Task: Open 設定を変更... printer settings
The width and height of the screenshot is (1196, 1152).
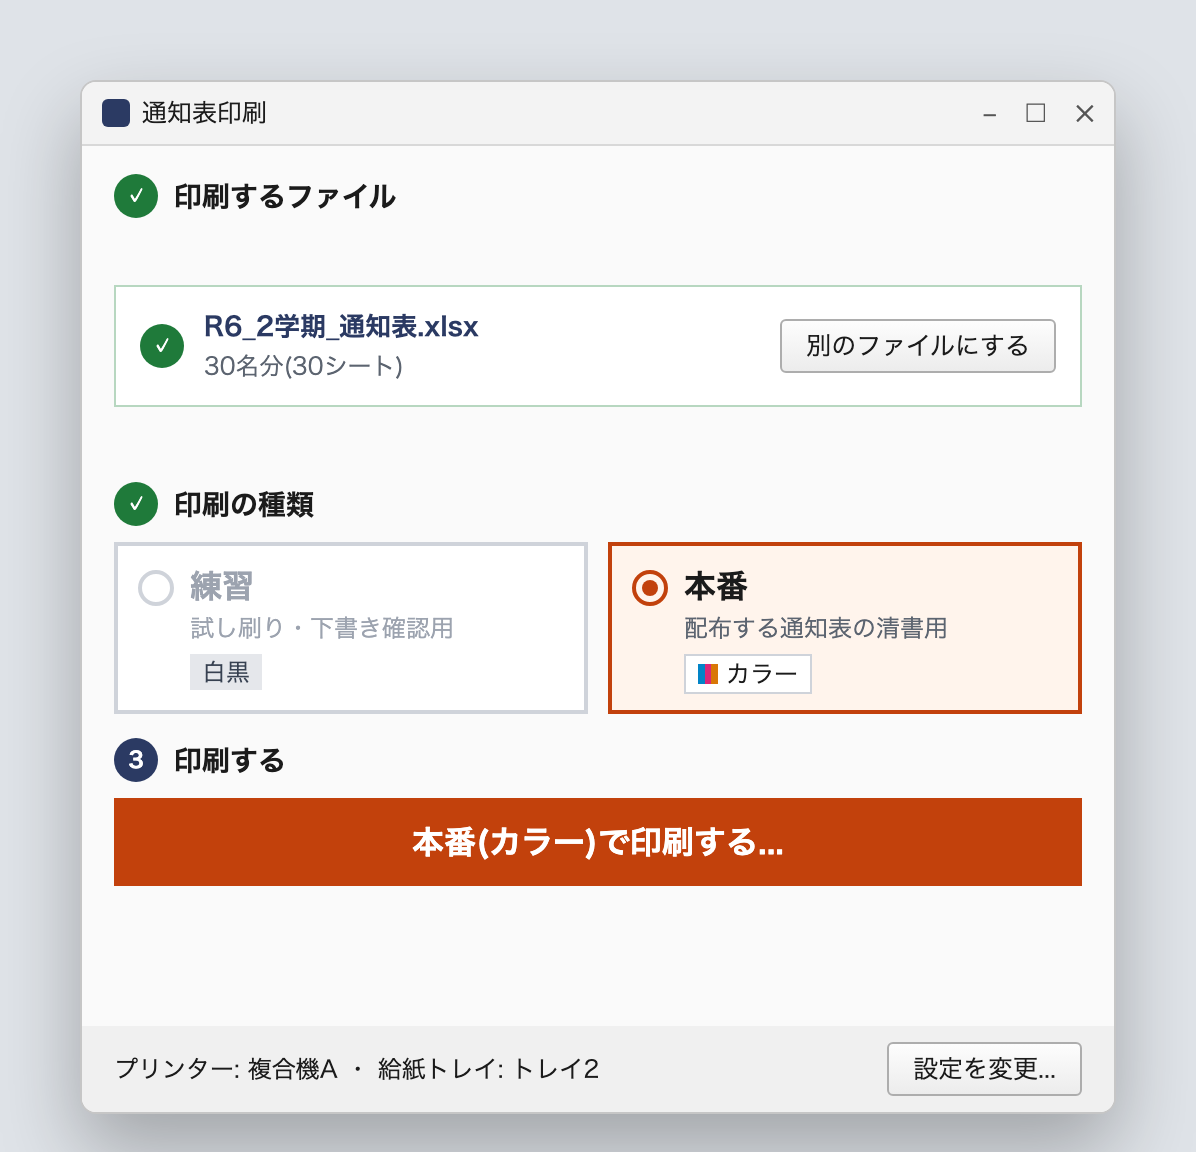Action: point(984,1069)
